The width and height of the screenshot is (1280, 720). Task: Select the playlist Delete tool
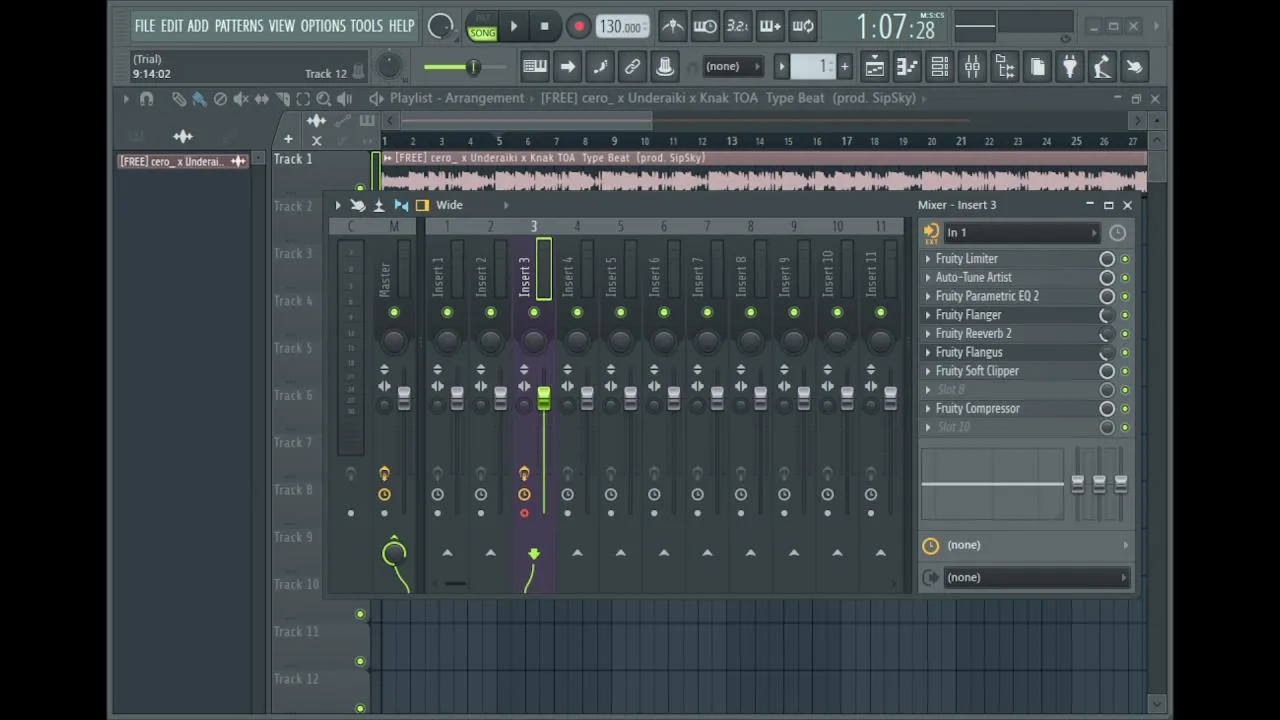point(220,99)
